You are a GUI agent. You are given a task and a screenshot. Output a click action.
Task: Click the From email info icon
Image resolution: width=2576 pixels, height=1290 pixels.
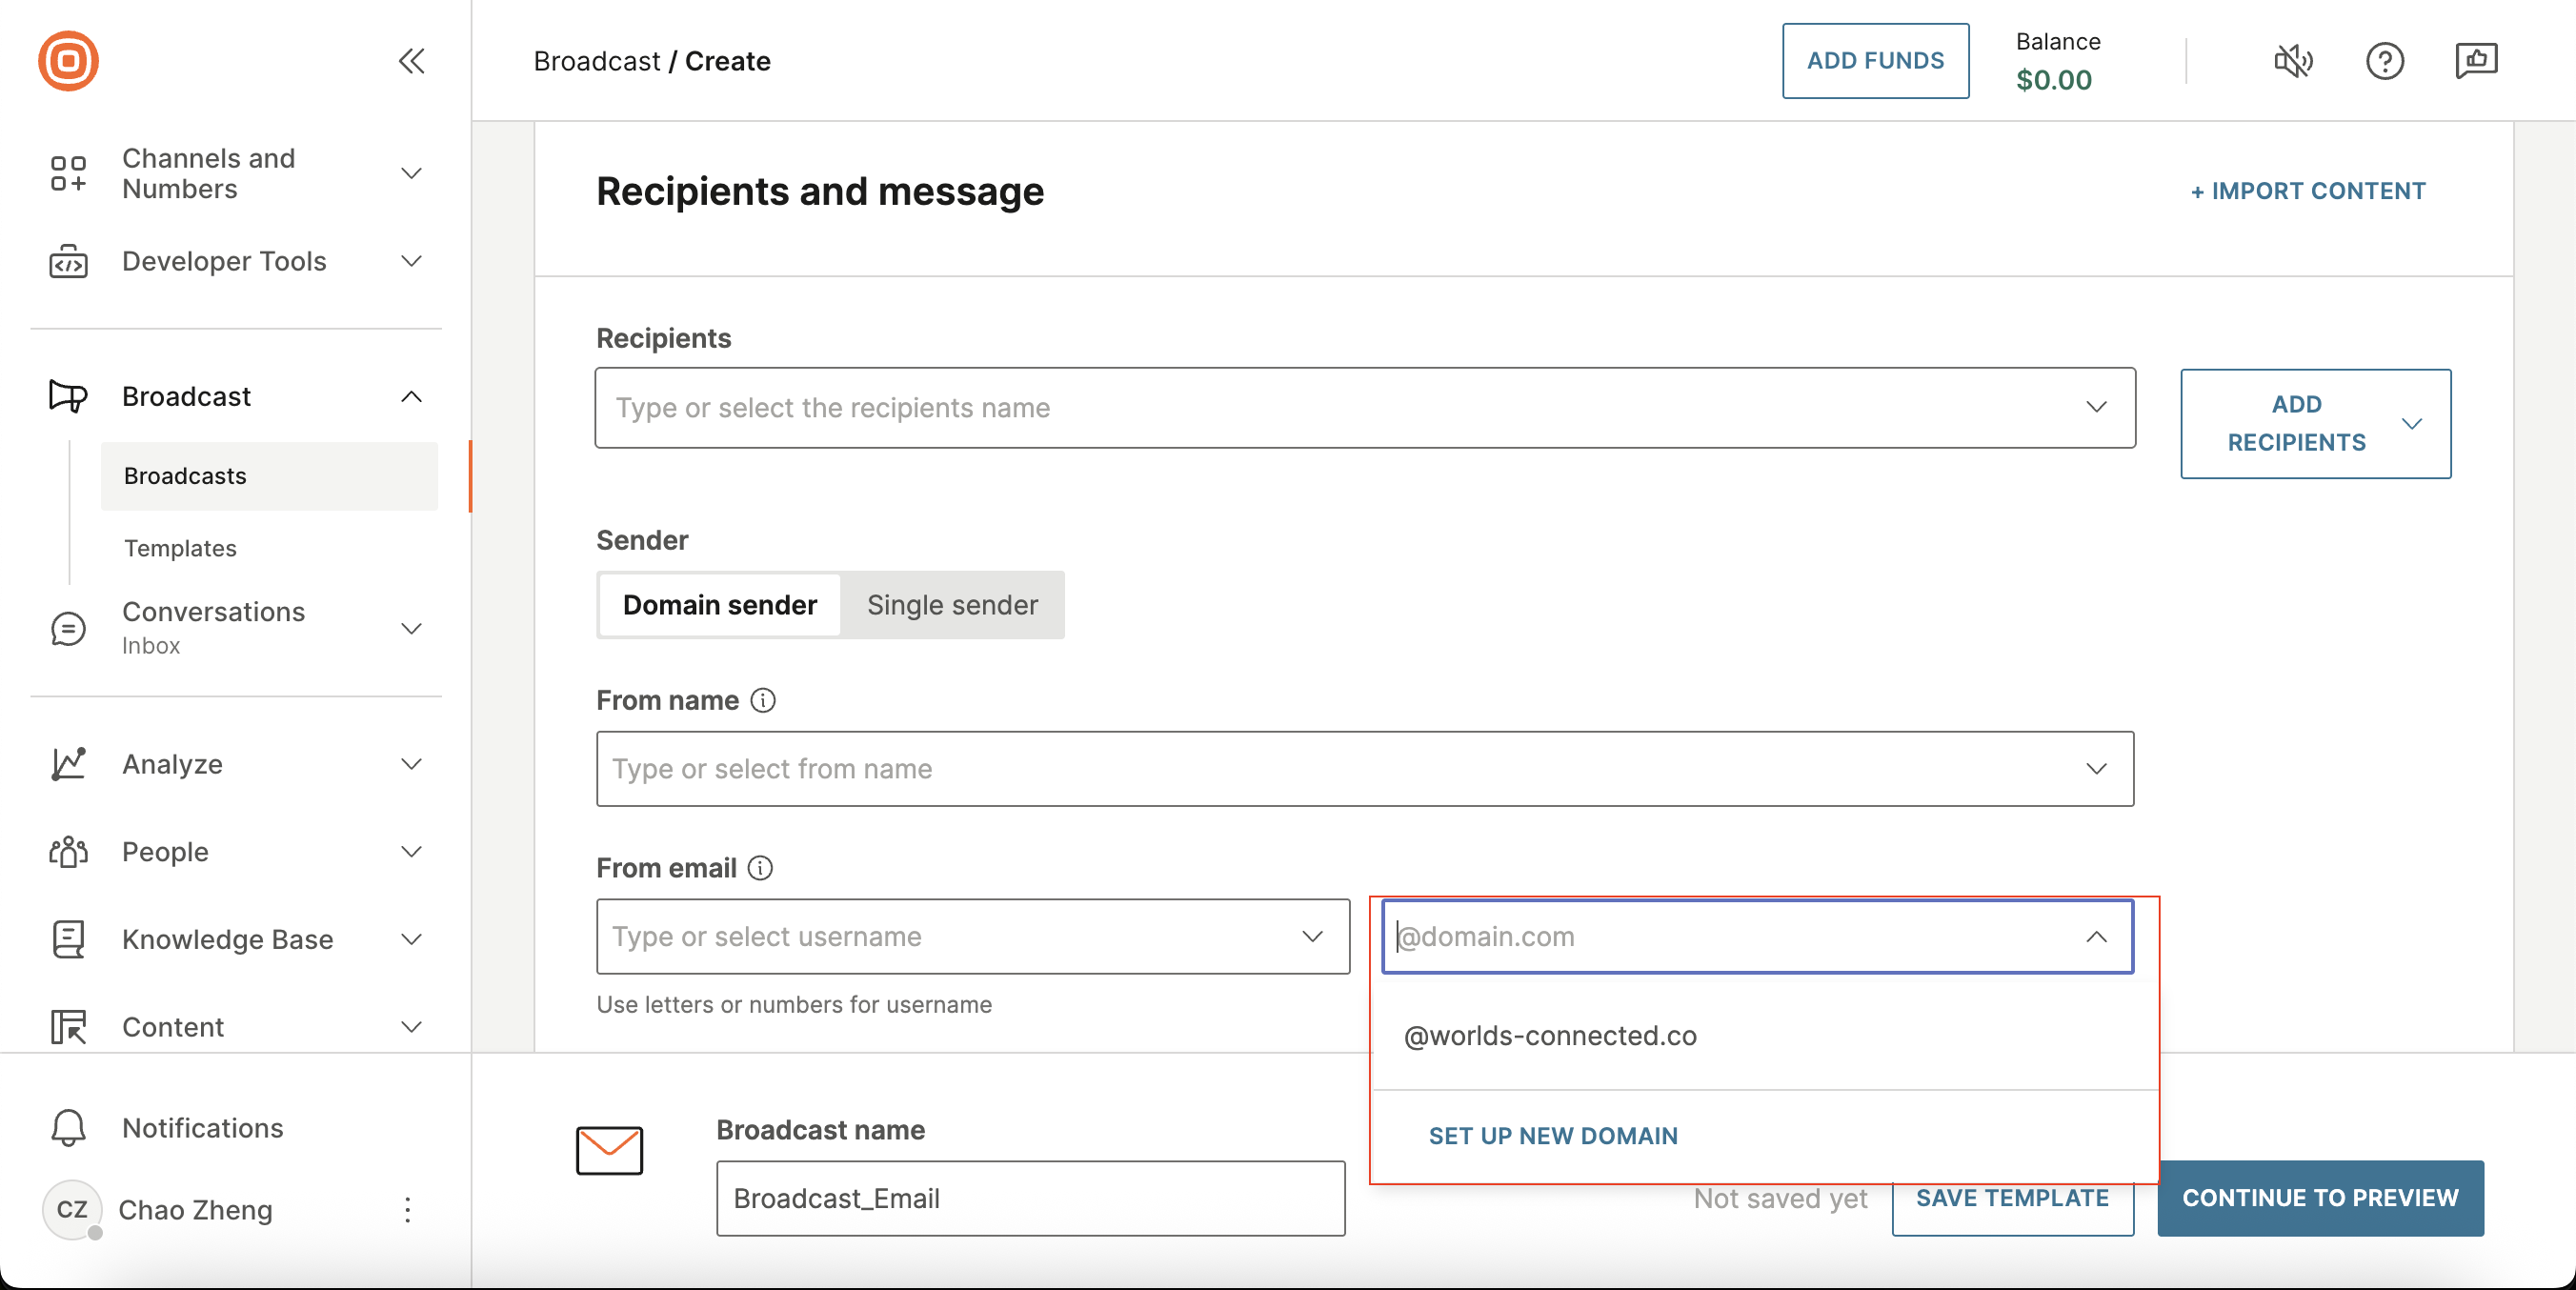pyautogui.click(x=760, y=868)
